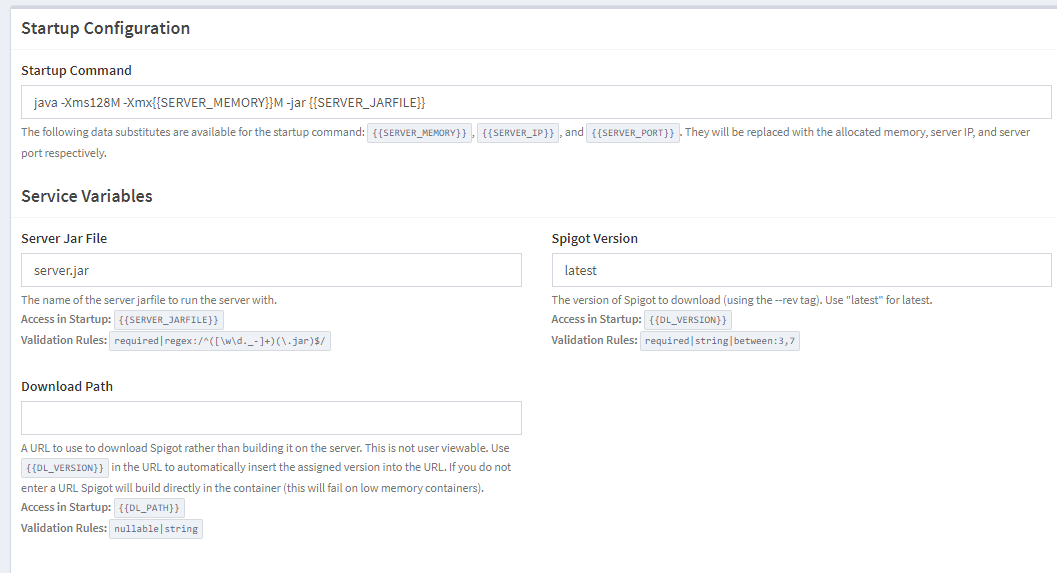Image resolution: width=1057 pixels, height=573 pixels.
Task: Click the {{DL_PATH}} Access in Startup tag
Action: pos(148,508)
